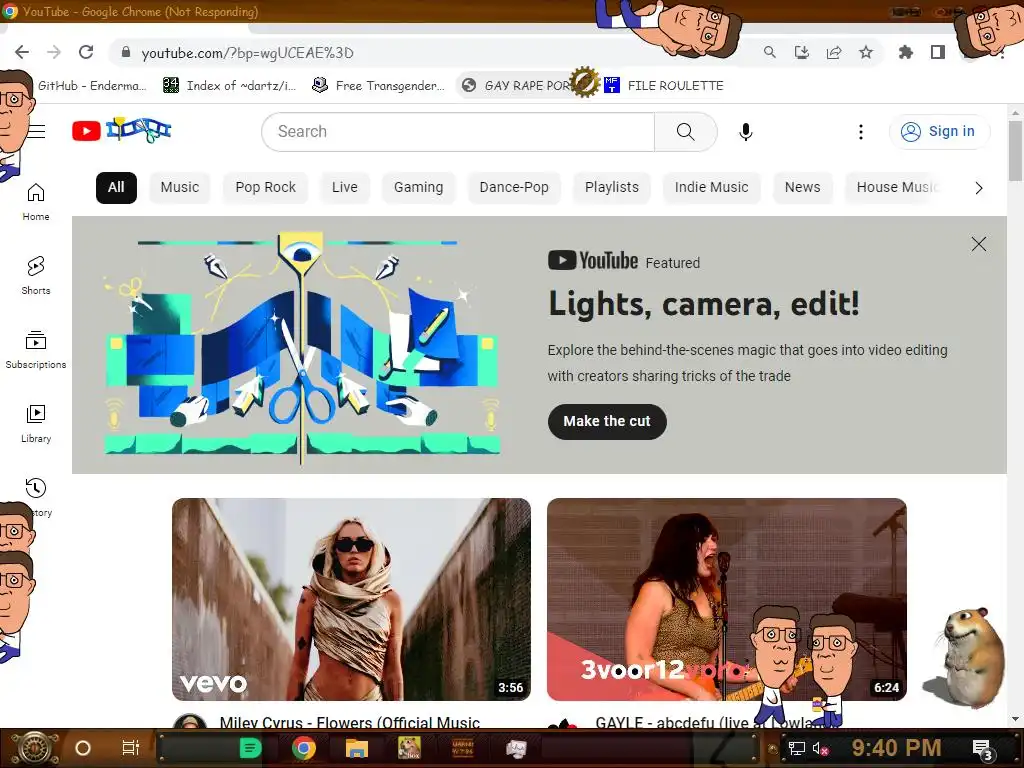The height and width of the screenshot is (768, 1024).
Task: Select the Music filter chip
Action: [180, 187]
